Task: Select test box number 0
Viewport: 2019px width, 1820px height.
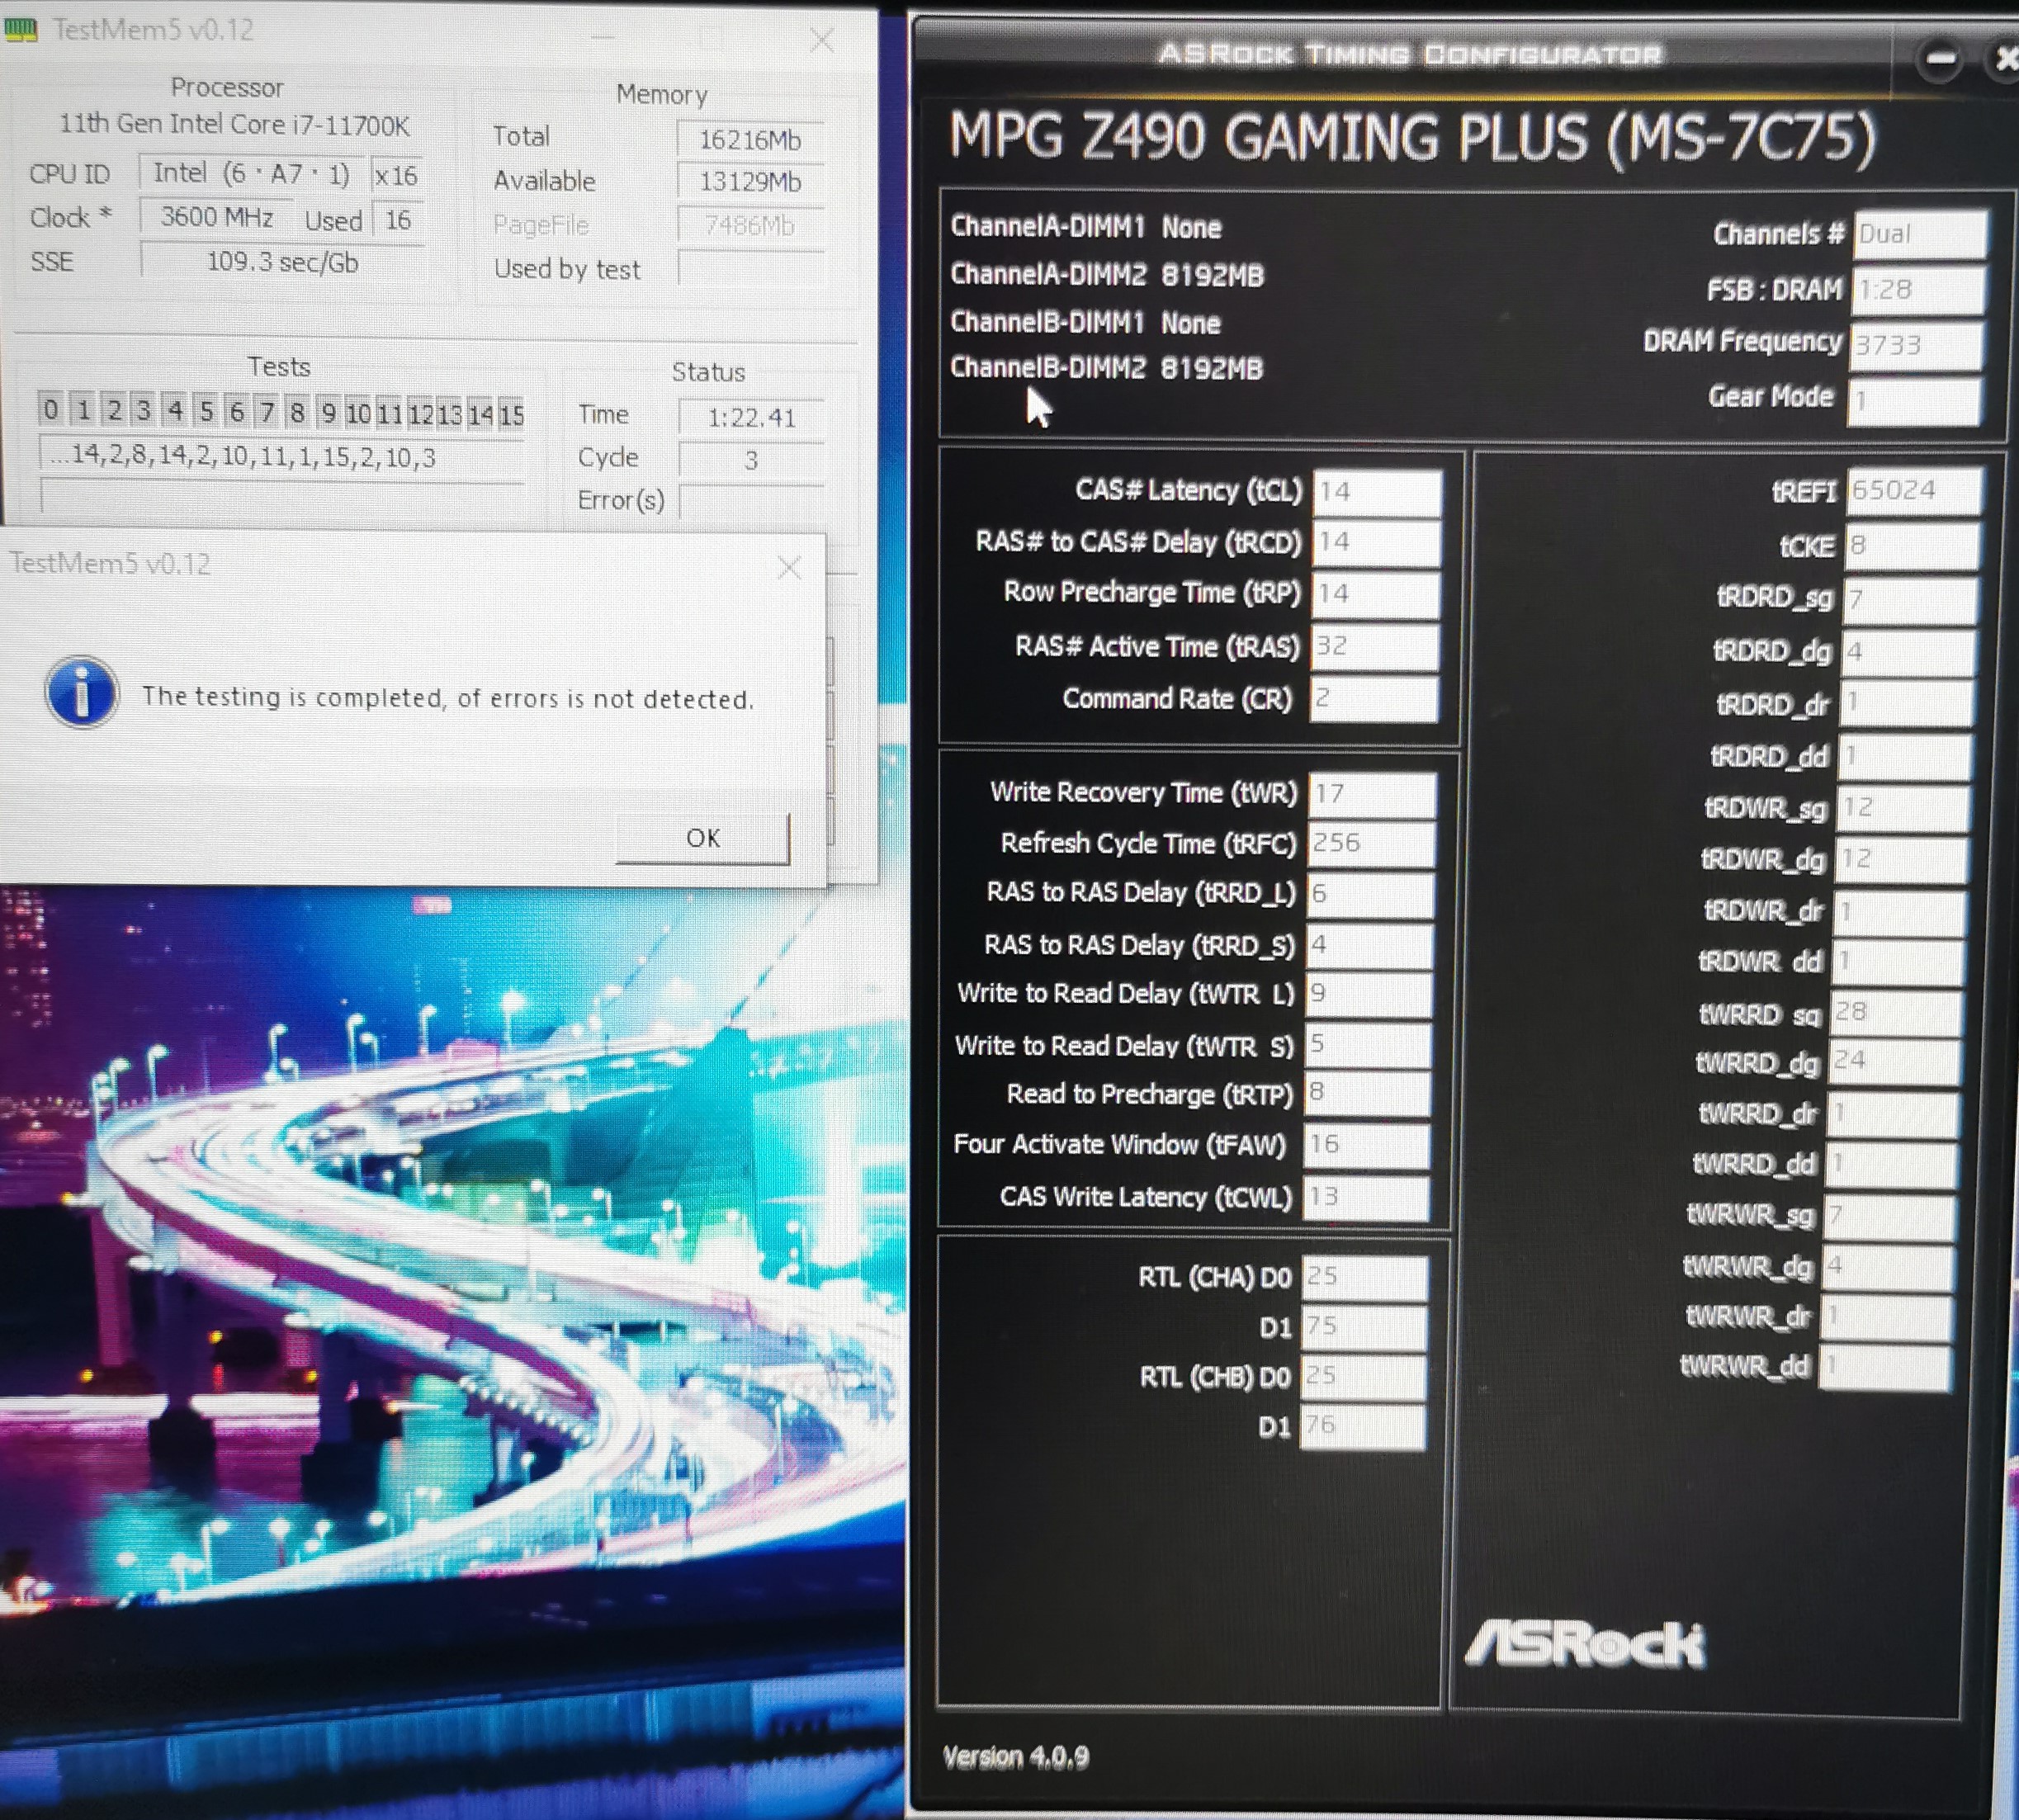Action: point(51,410)
